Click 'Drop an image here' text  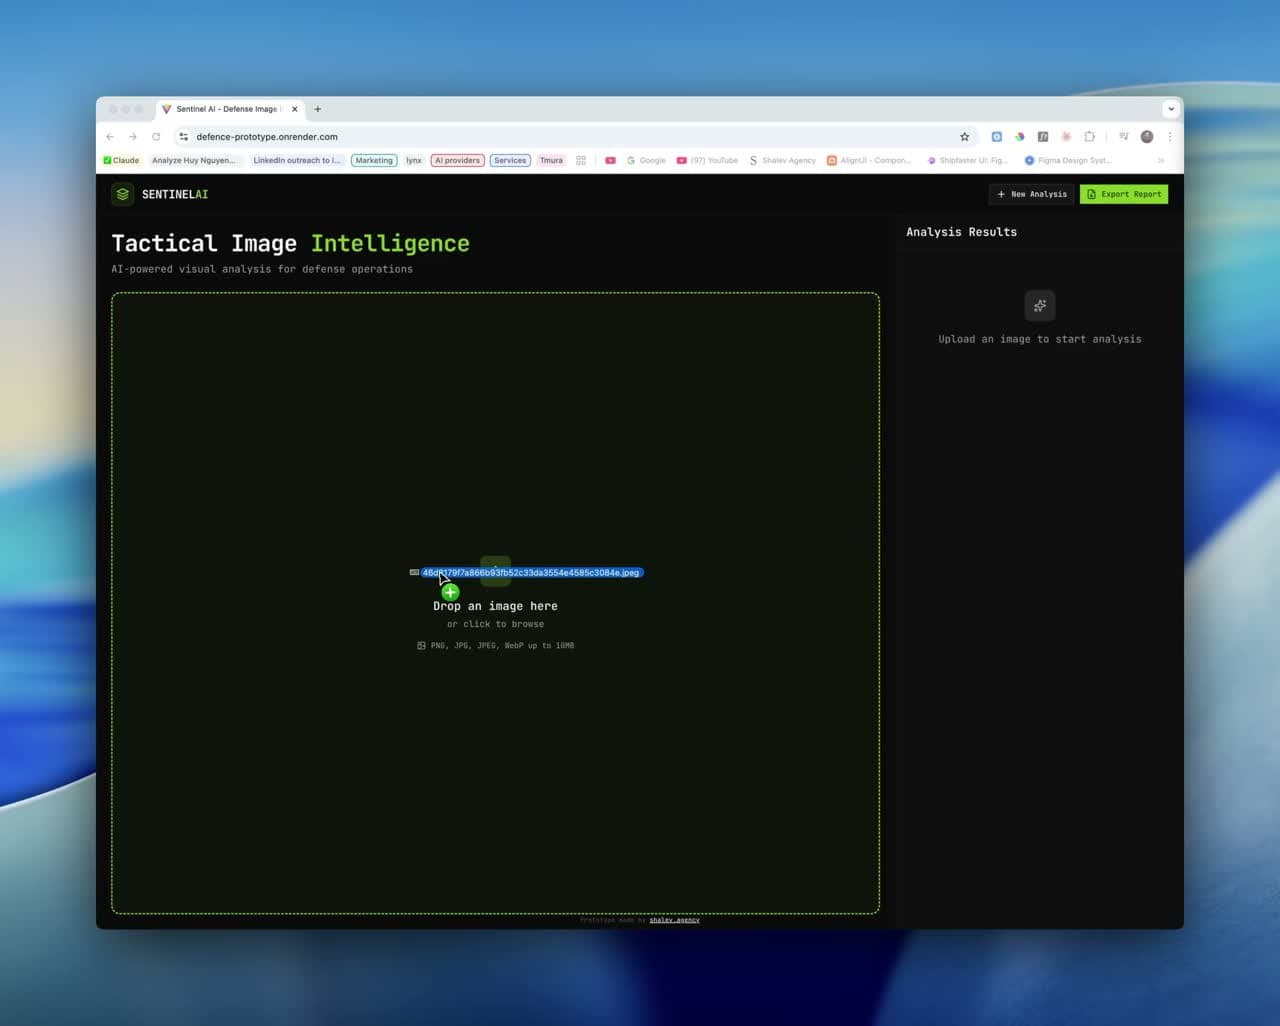point(495,606)
